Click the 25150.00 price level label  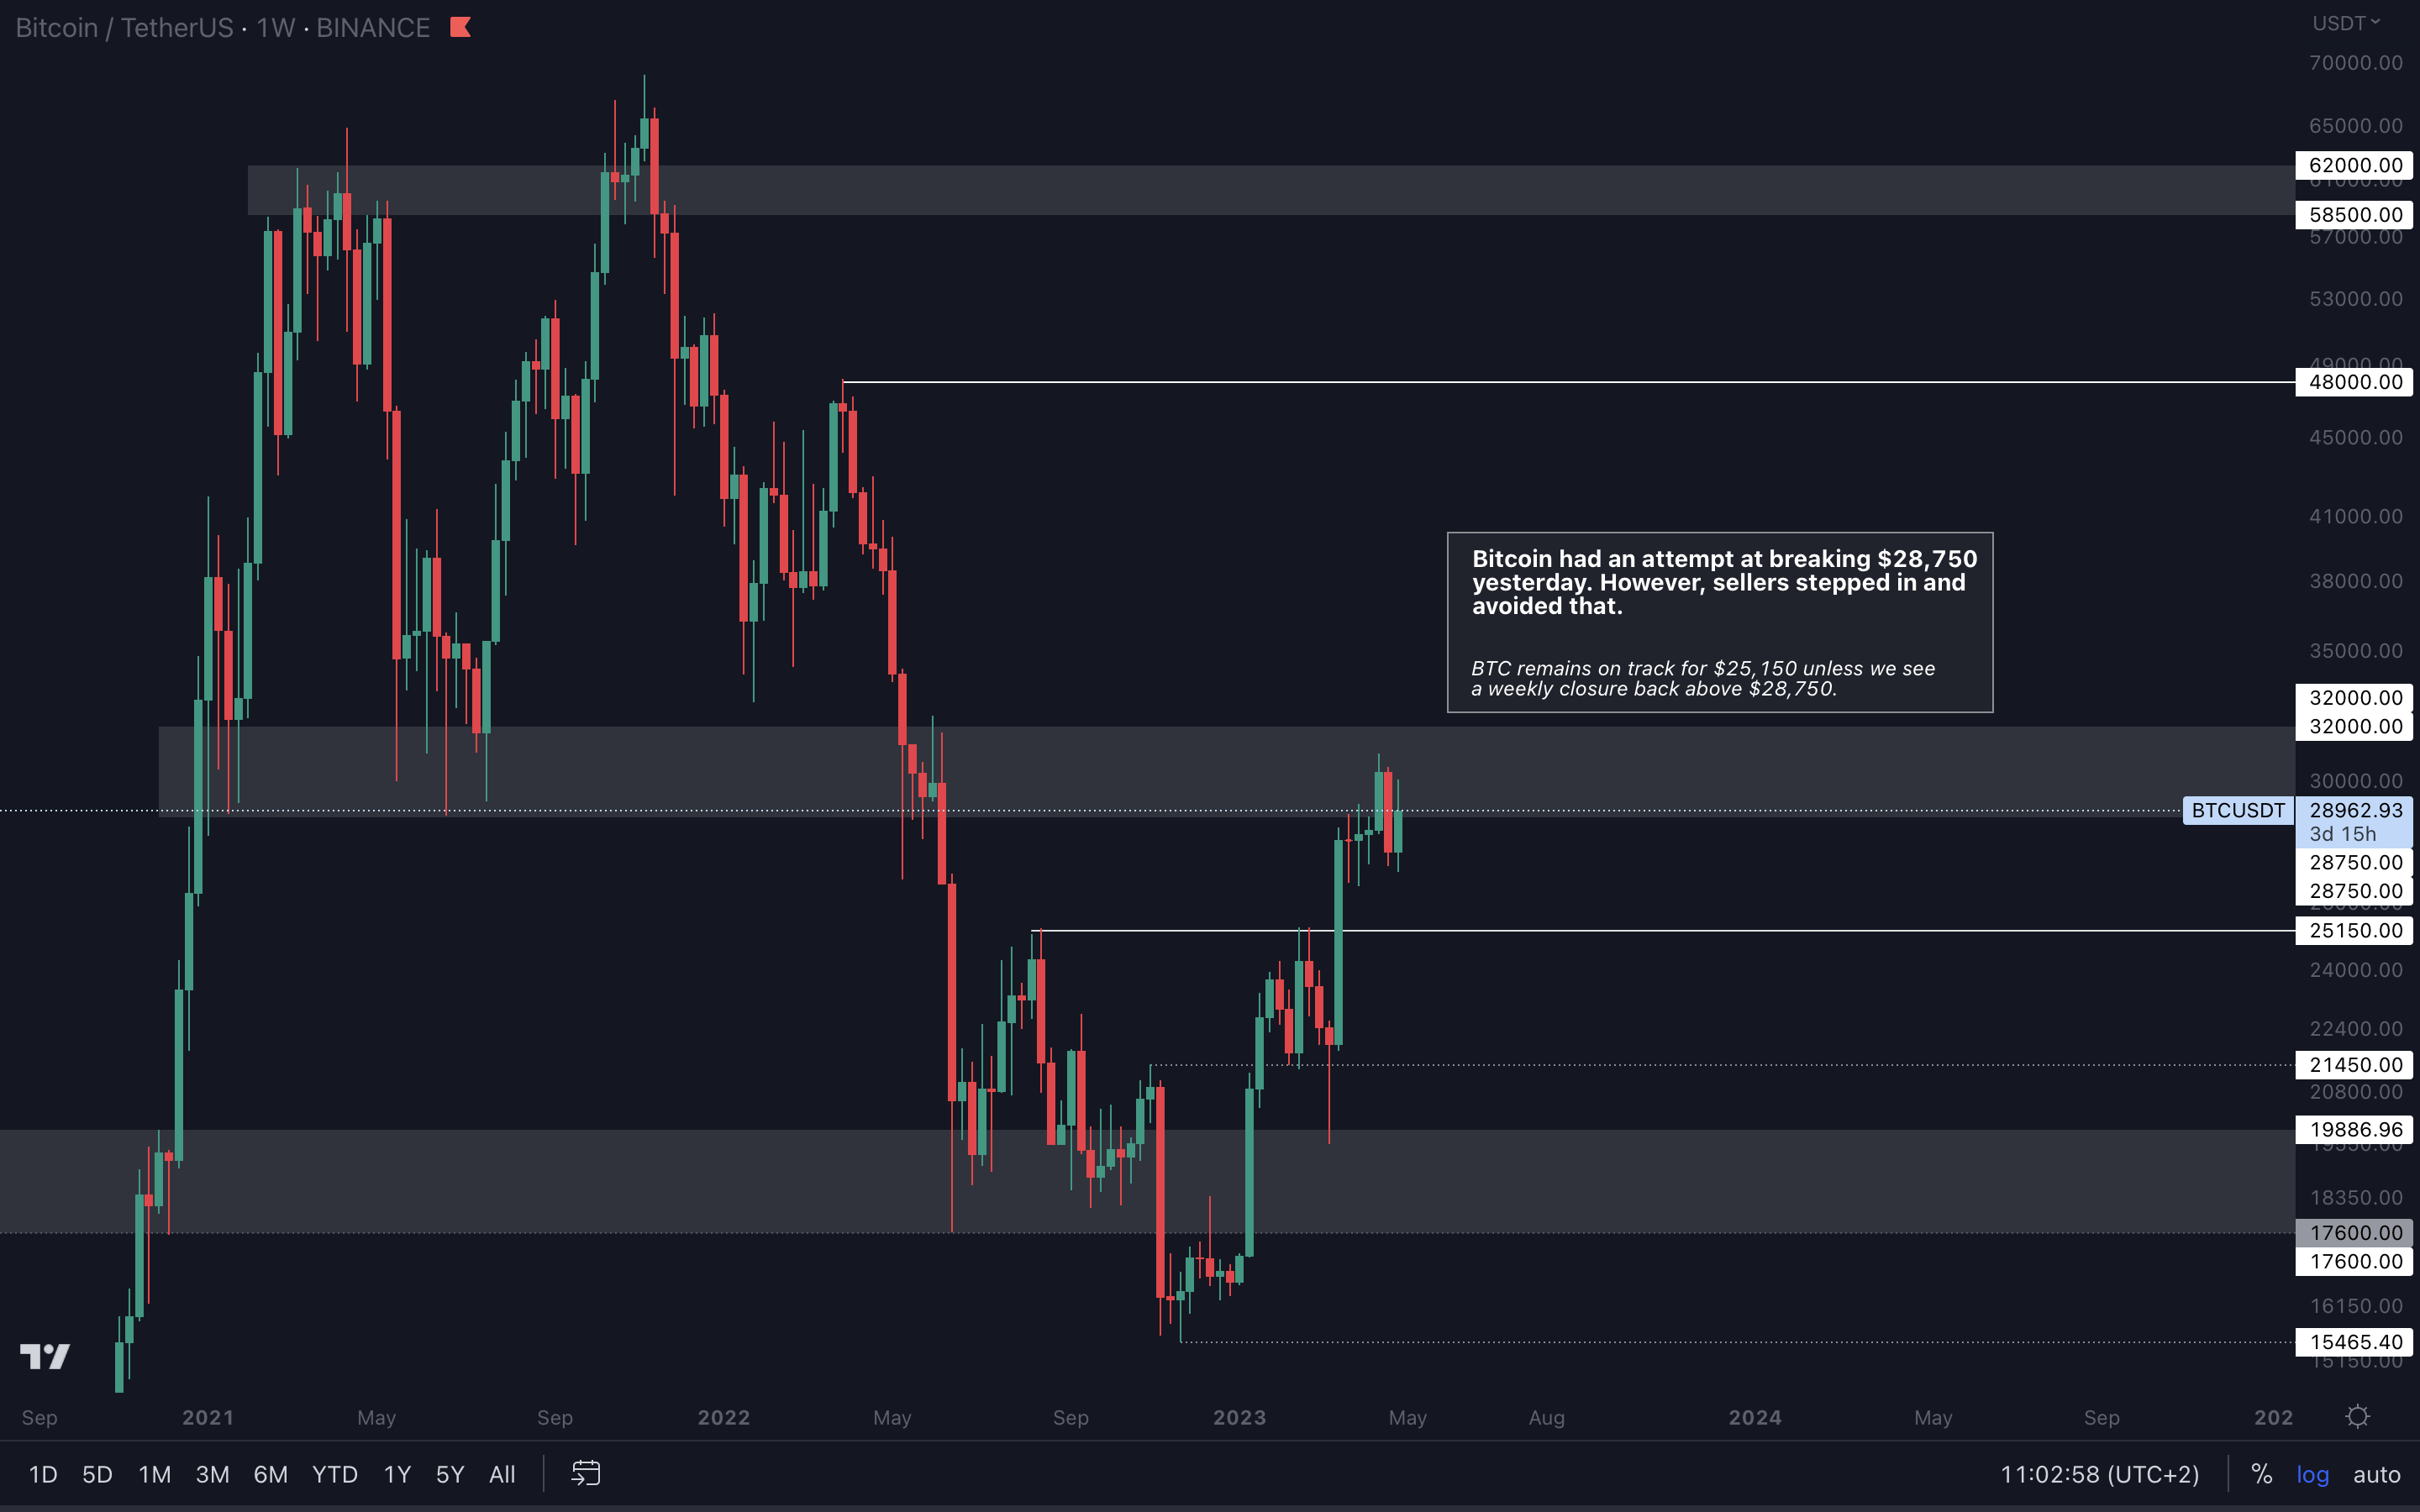point(2354,930)
